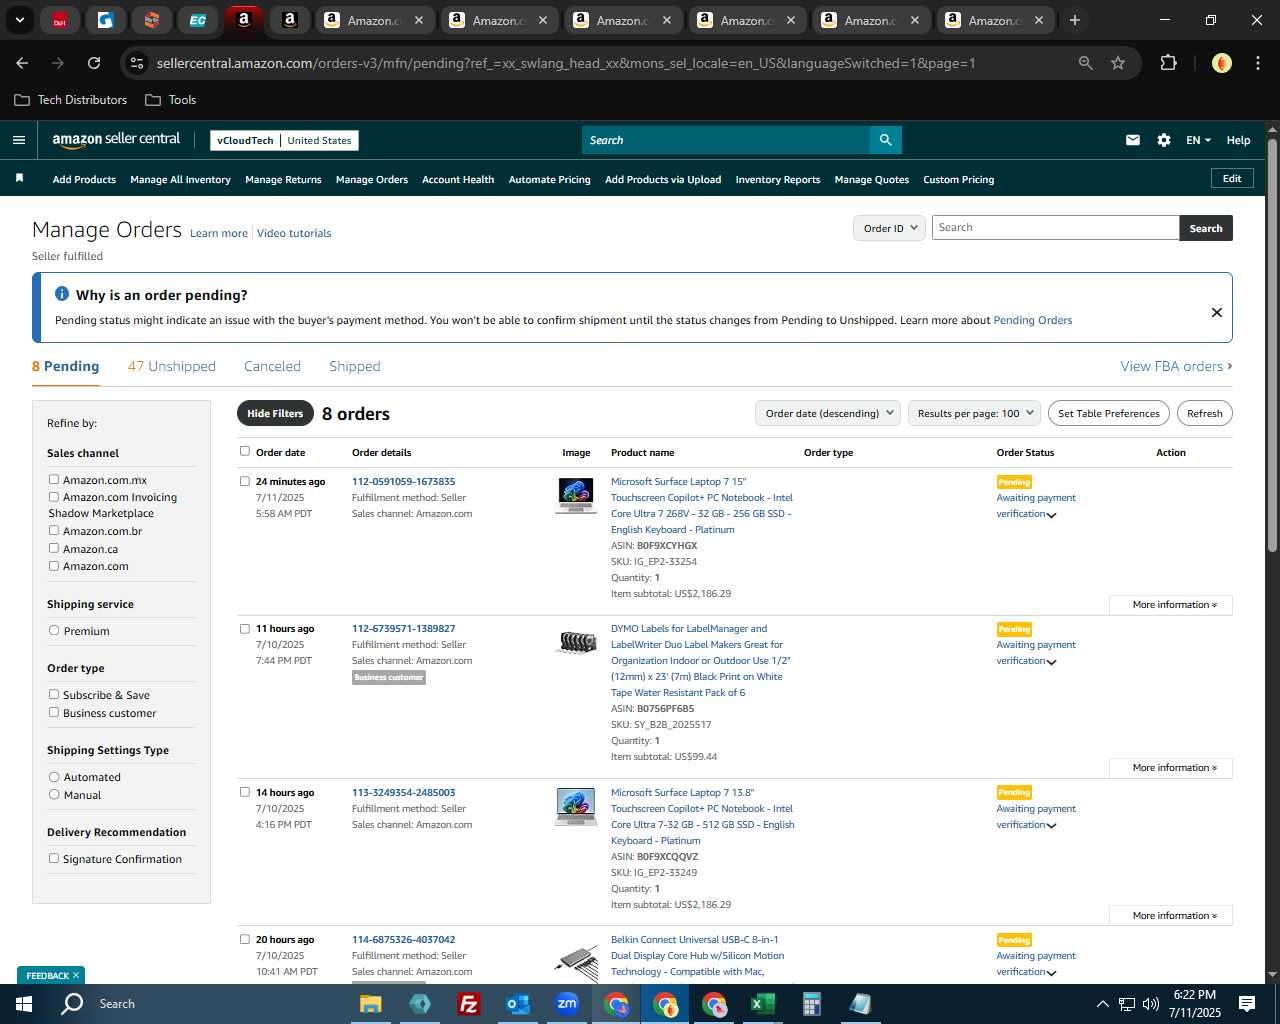Screen dimensions: 1280x1024
Task: Open the View FBA orders link
Action: point(1176,366)
